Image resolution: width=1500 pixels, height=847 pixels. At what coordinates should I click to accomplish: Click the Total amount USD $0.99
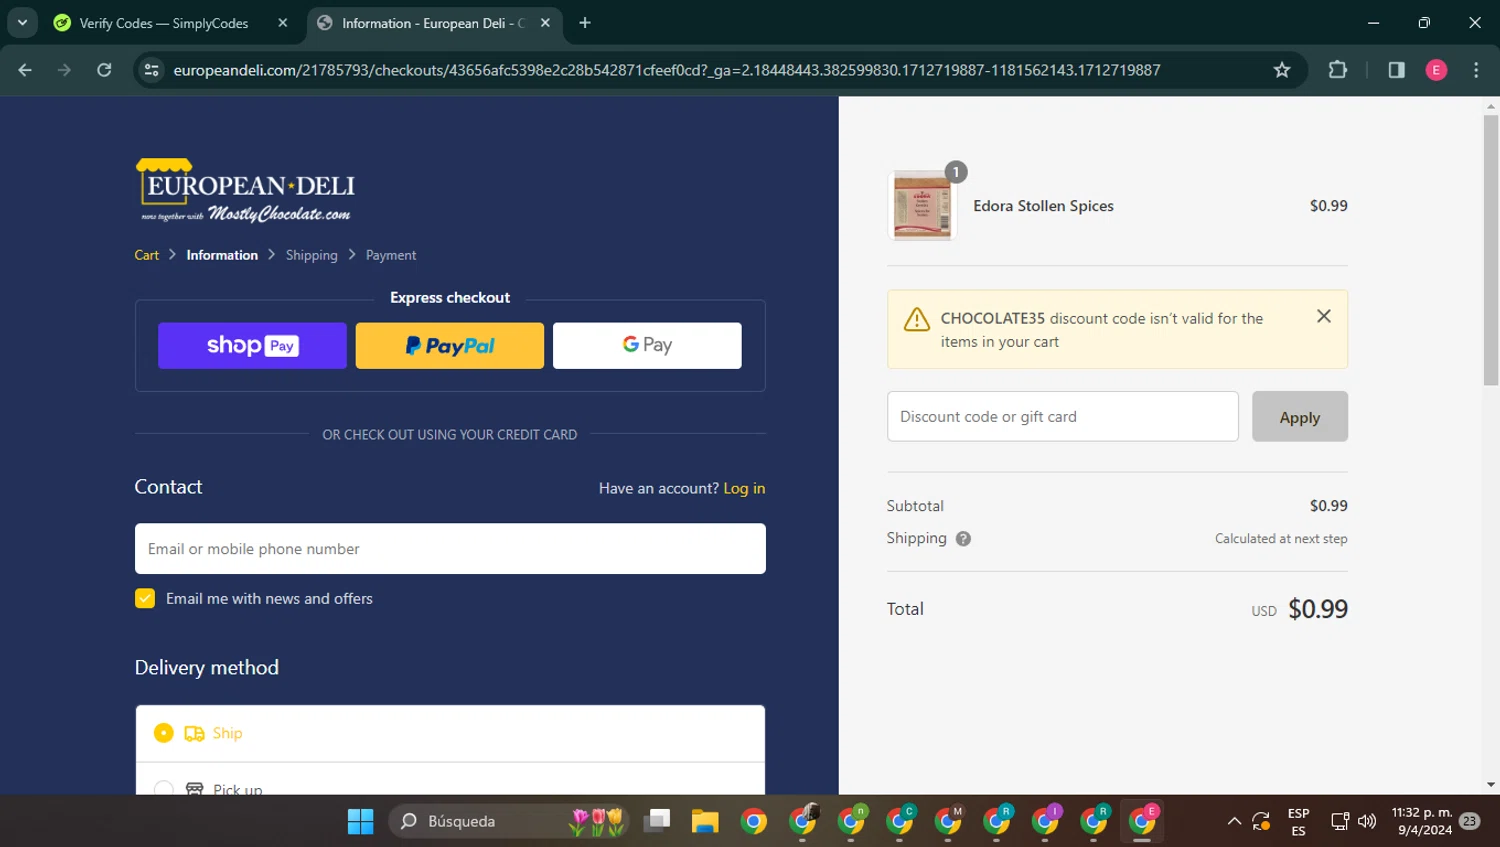click(x=1299, y=609)
